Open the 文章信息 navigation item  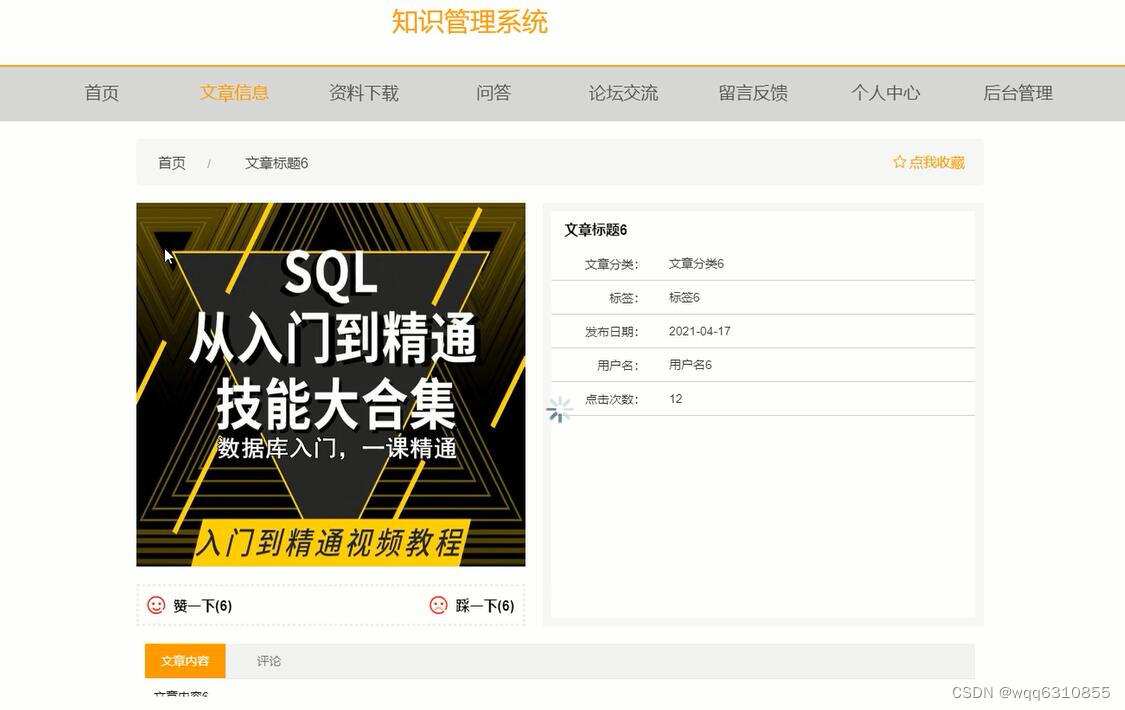pos(234,93)
